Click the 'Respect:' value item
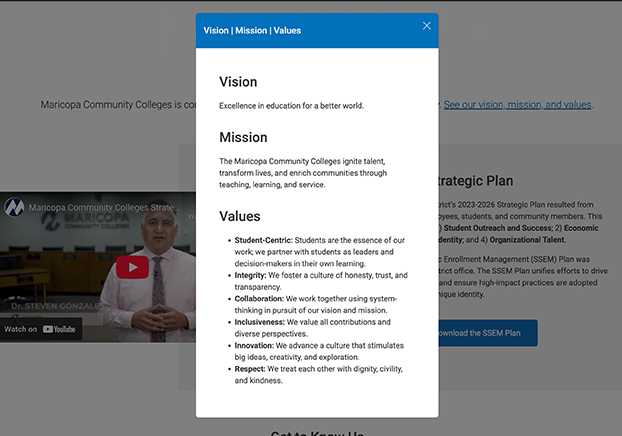 (x=319, y=375)
